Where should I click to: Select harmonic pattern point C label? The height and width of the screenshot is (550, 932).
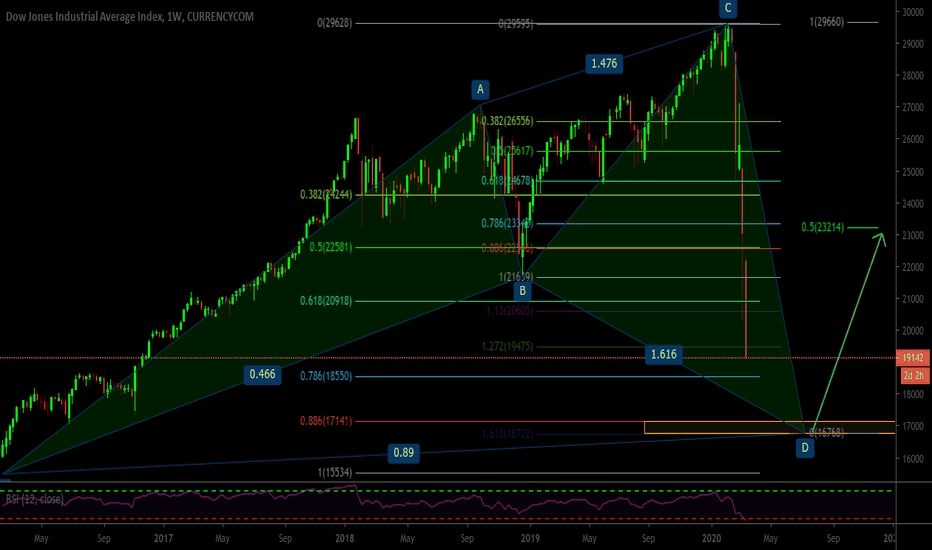tap(728, 8)
